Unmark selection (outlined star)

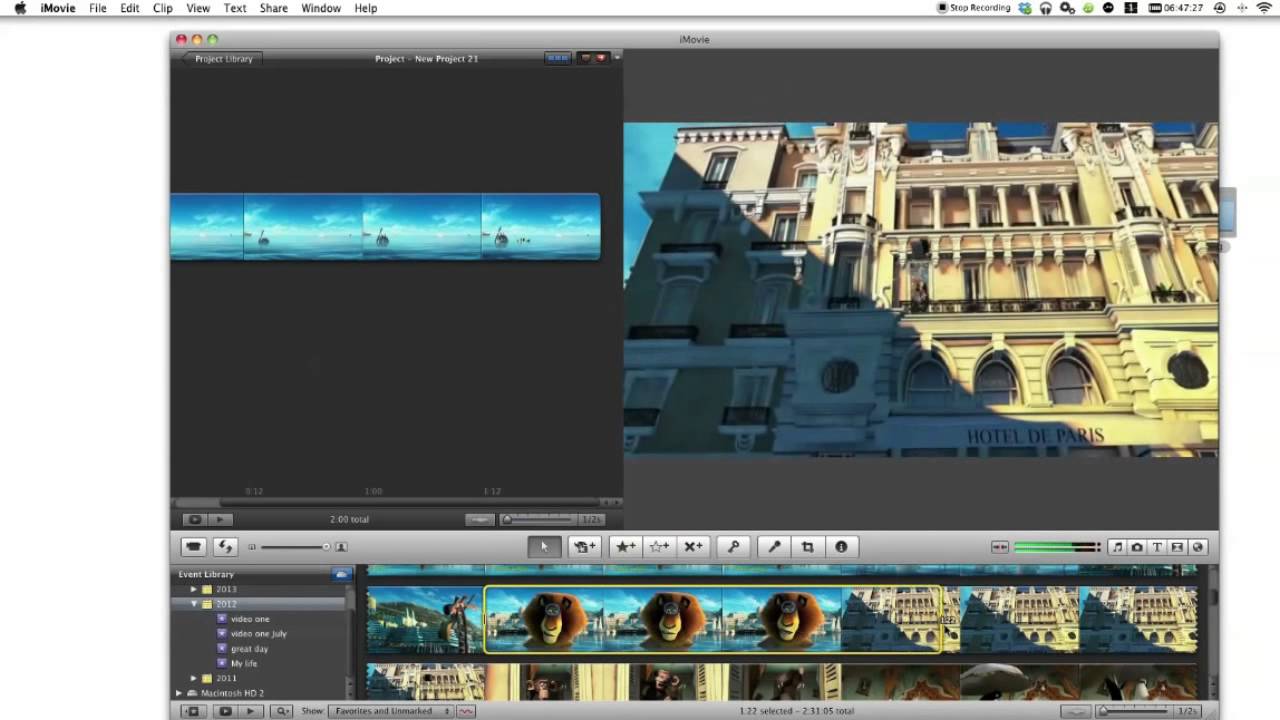click(660, 547)
